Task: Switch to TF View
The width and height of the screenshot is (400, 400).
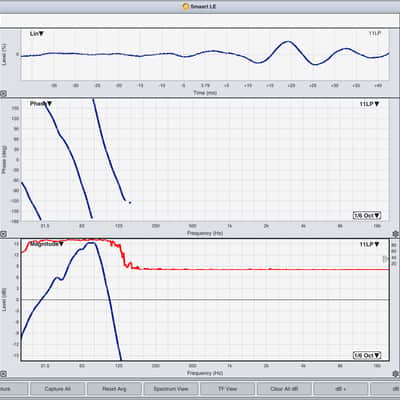Action: point(227,389)
